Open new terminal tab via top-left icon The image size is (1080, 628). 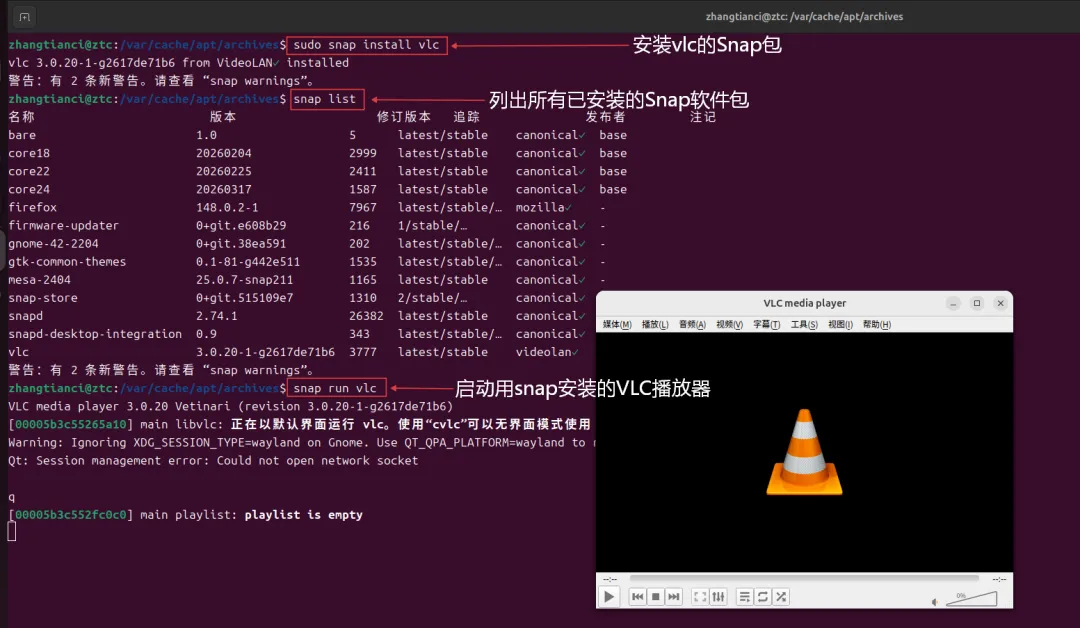(24, 17)
